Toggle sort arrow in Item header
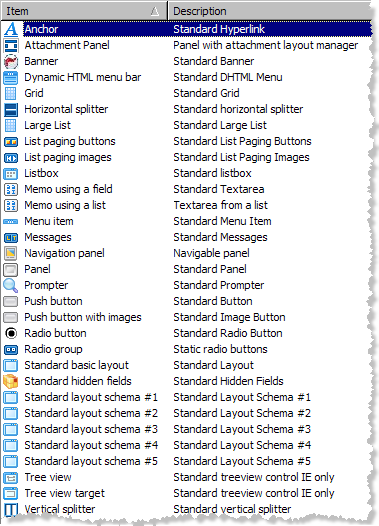This screenshot has height=526, width=379. [155, 11]
